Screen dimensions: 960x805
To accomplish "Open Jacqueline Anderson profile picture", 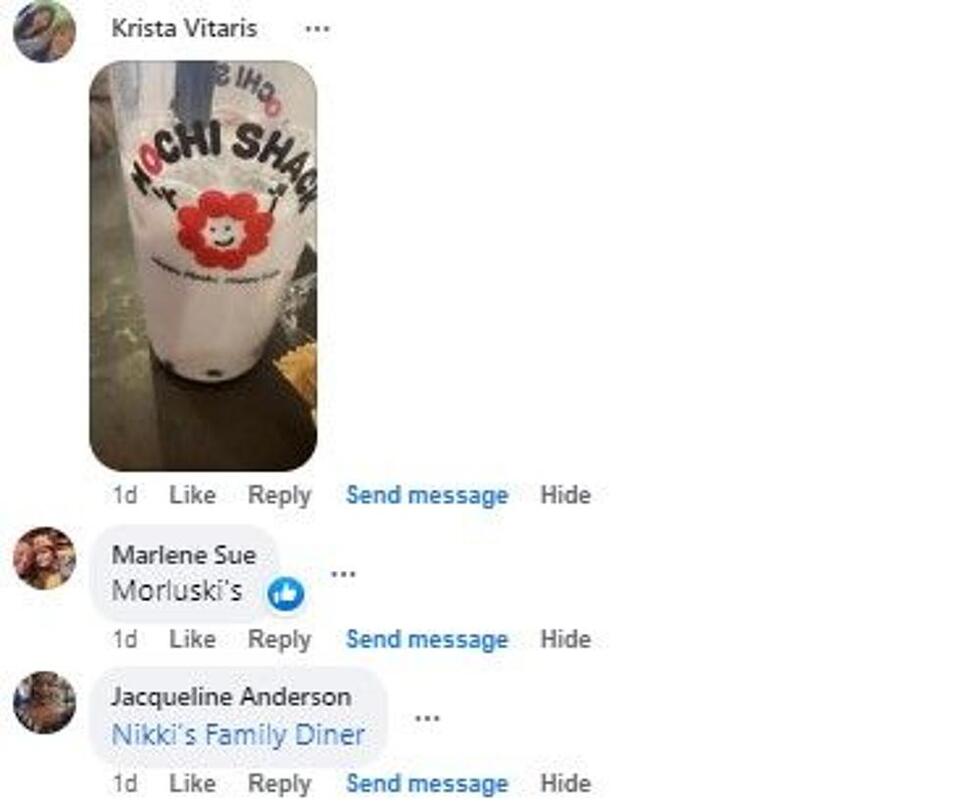I will [45, 702].
